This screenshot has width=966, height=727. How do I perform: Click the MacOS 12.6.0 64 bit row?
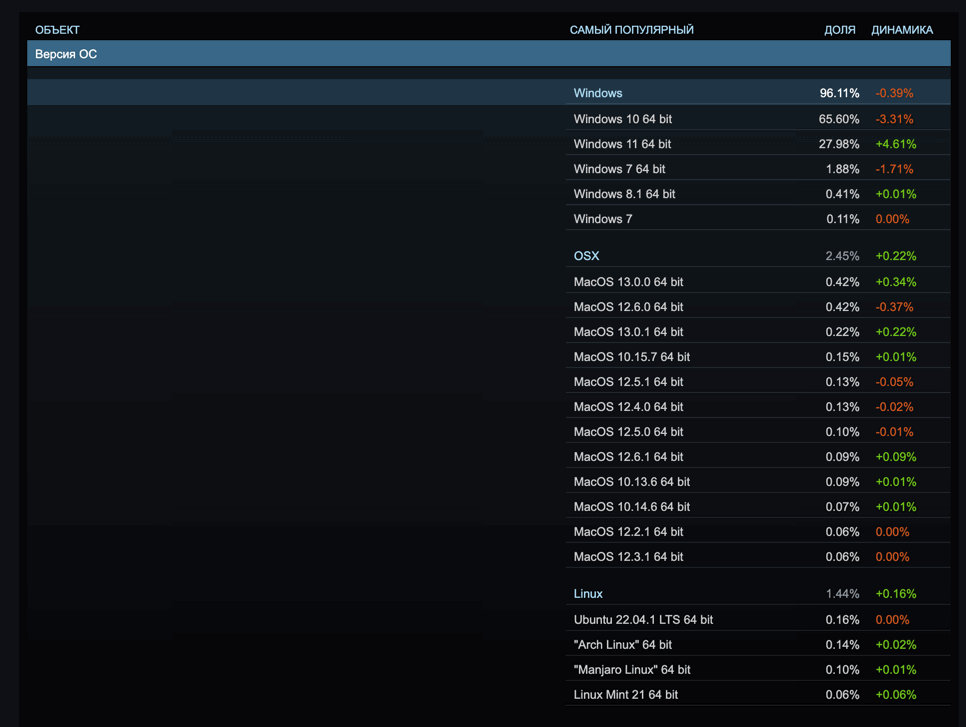(x=758, y=307)
